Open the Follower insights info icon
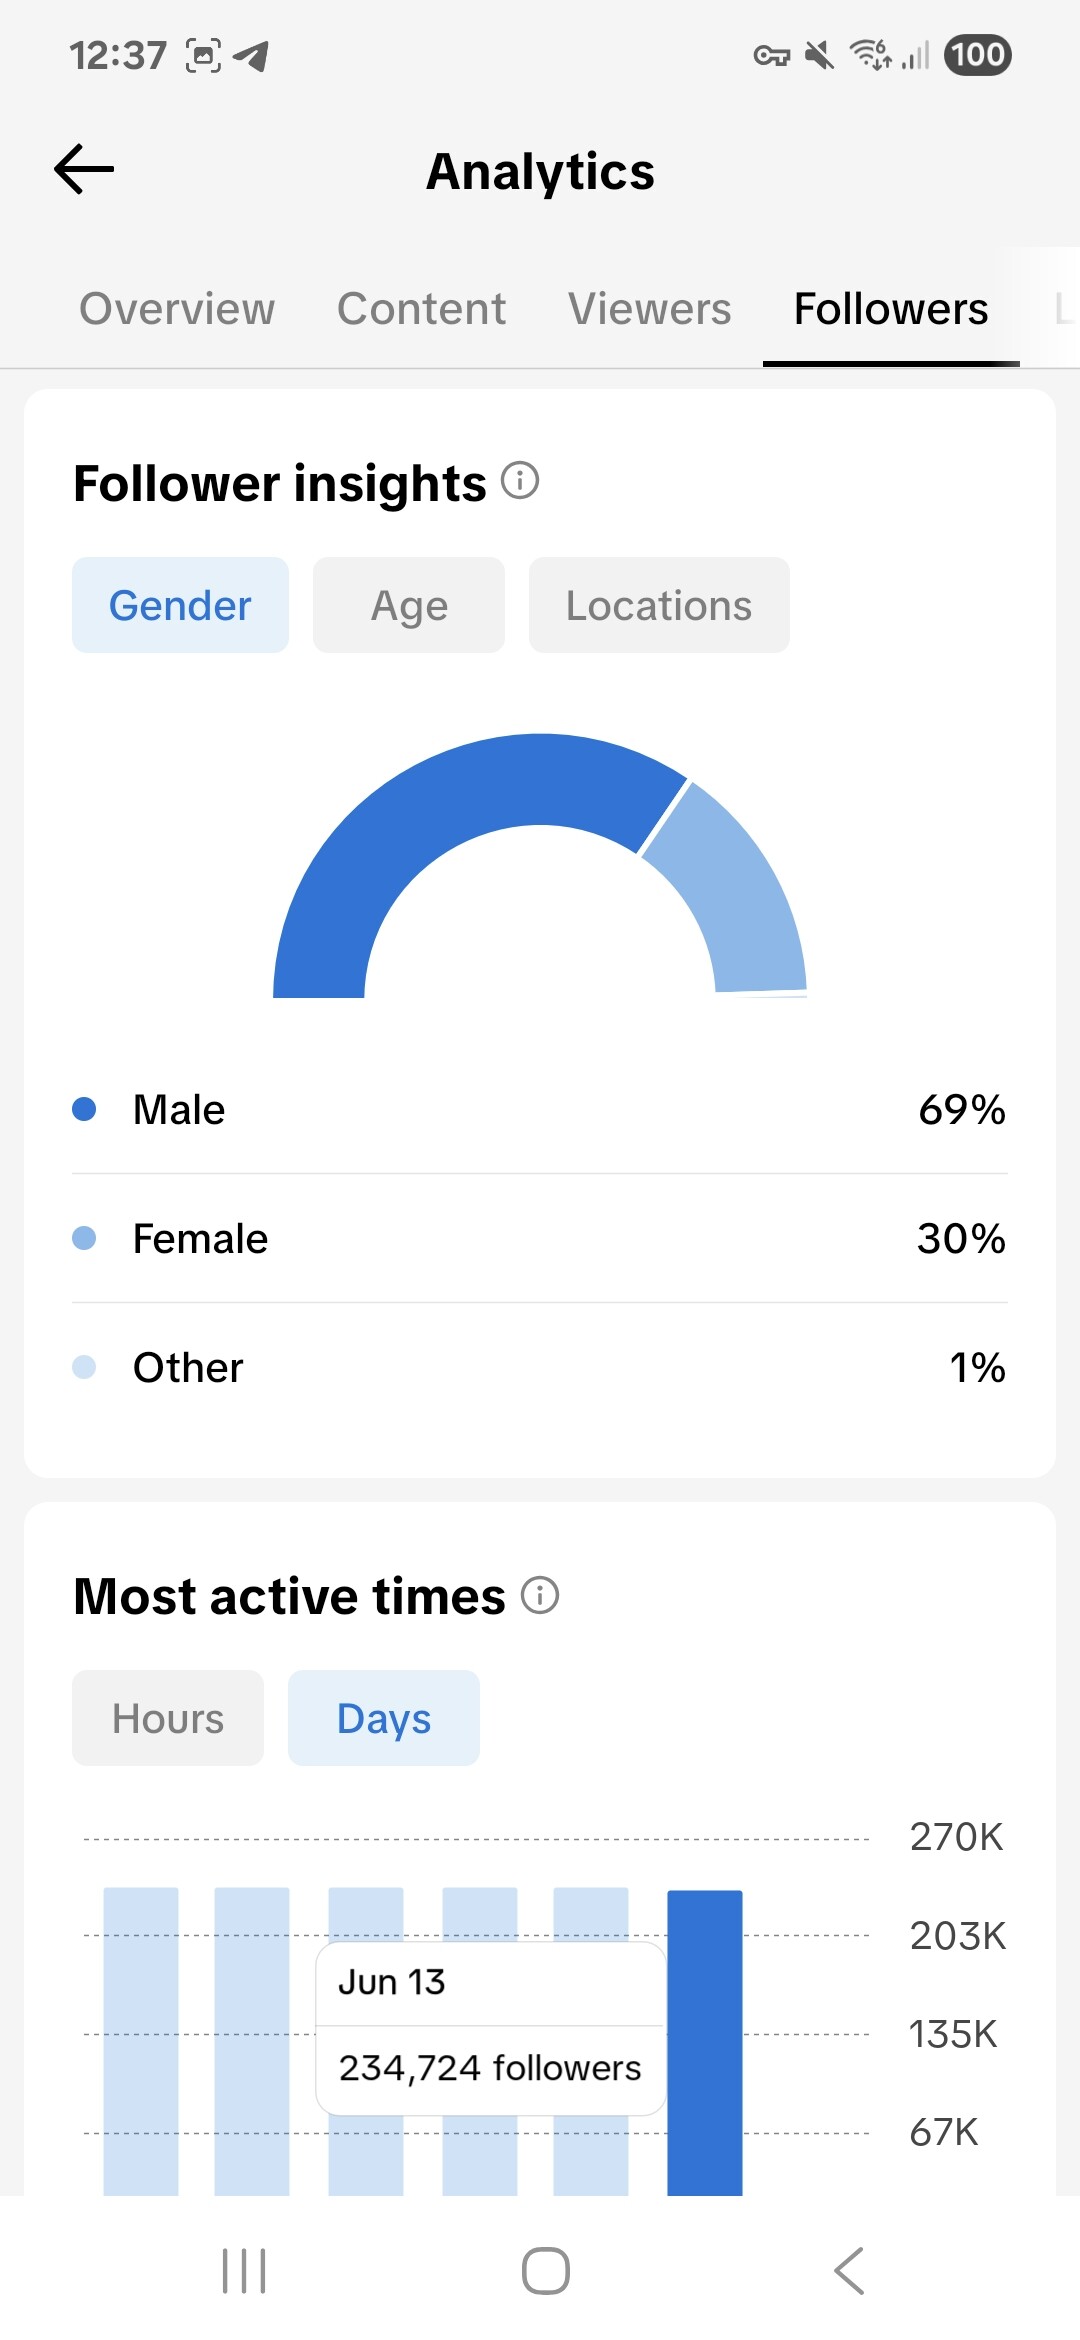 (520, 481)
